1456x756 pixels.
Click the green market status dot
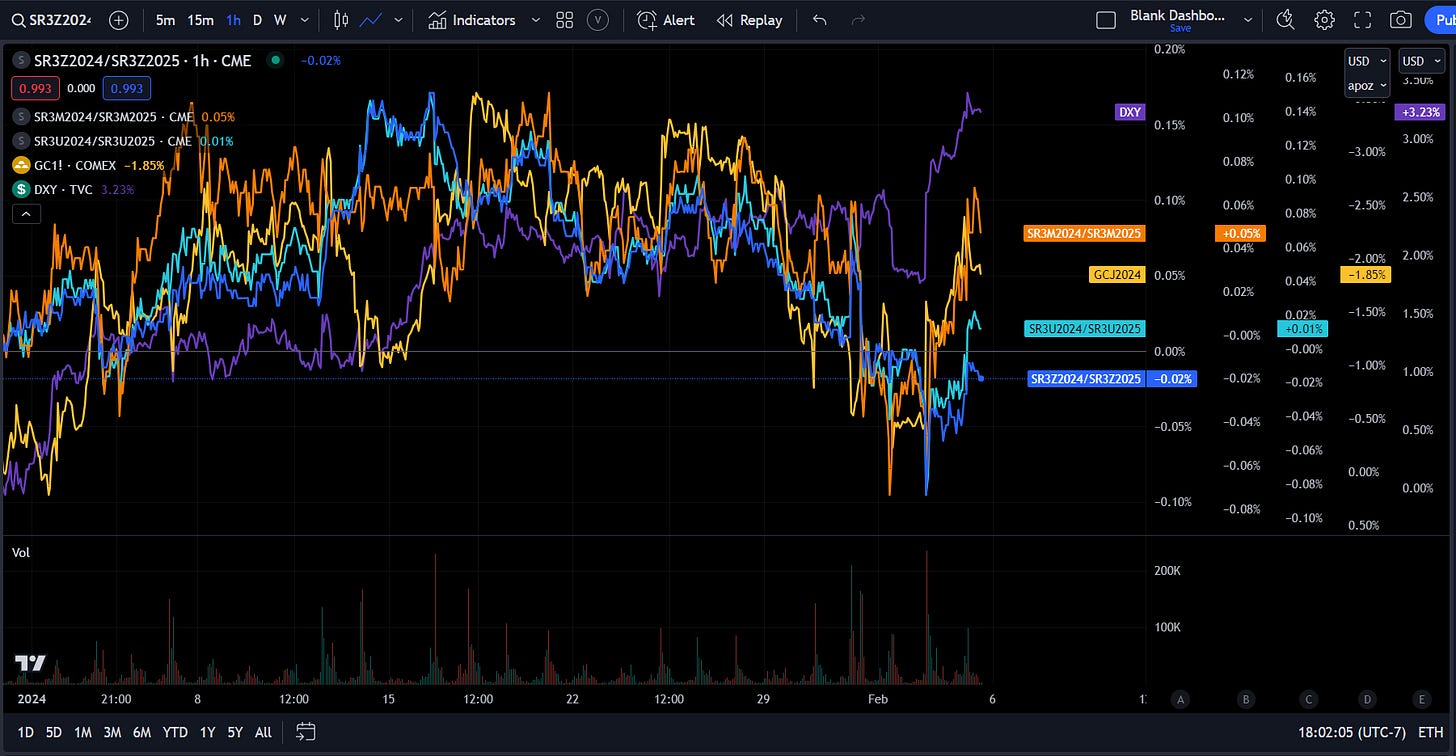[275, 60]
